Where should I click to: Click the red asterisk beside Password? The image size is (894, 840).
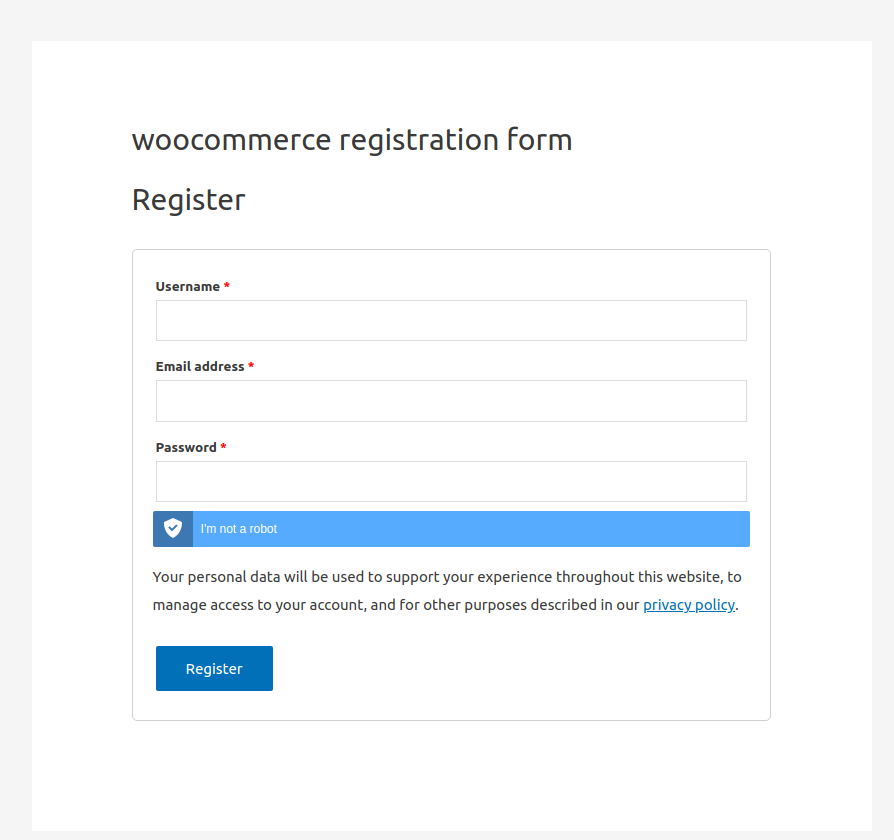pos(224,448)
